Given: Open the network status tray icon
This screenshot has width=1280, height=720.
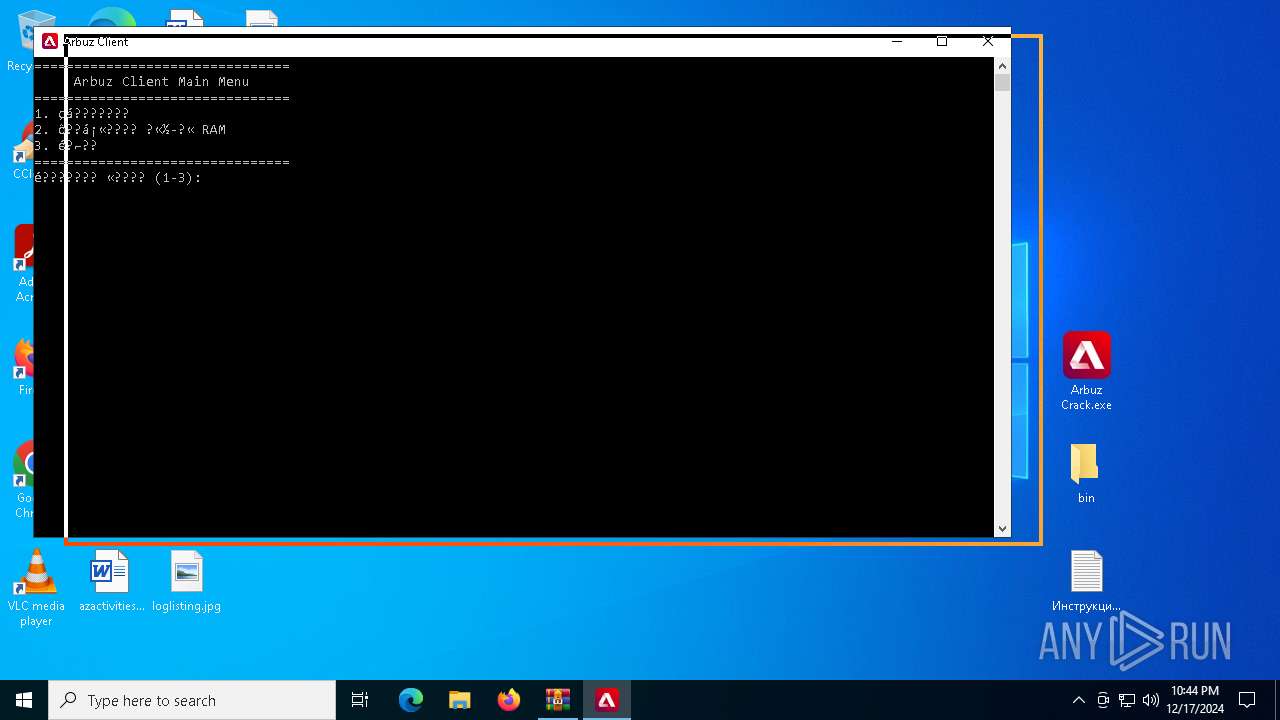Looking at the screenshot, I should tap(1127, 700).
